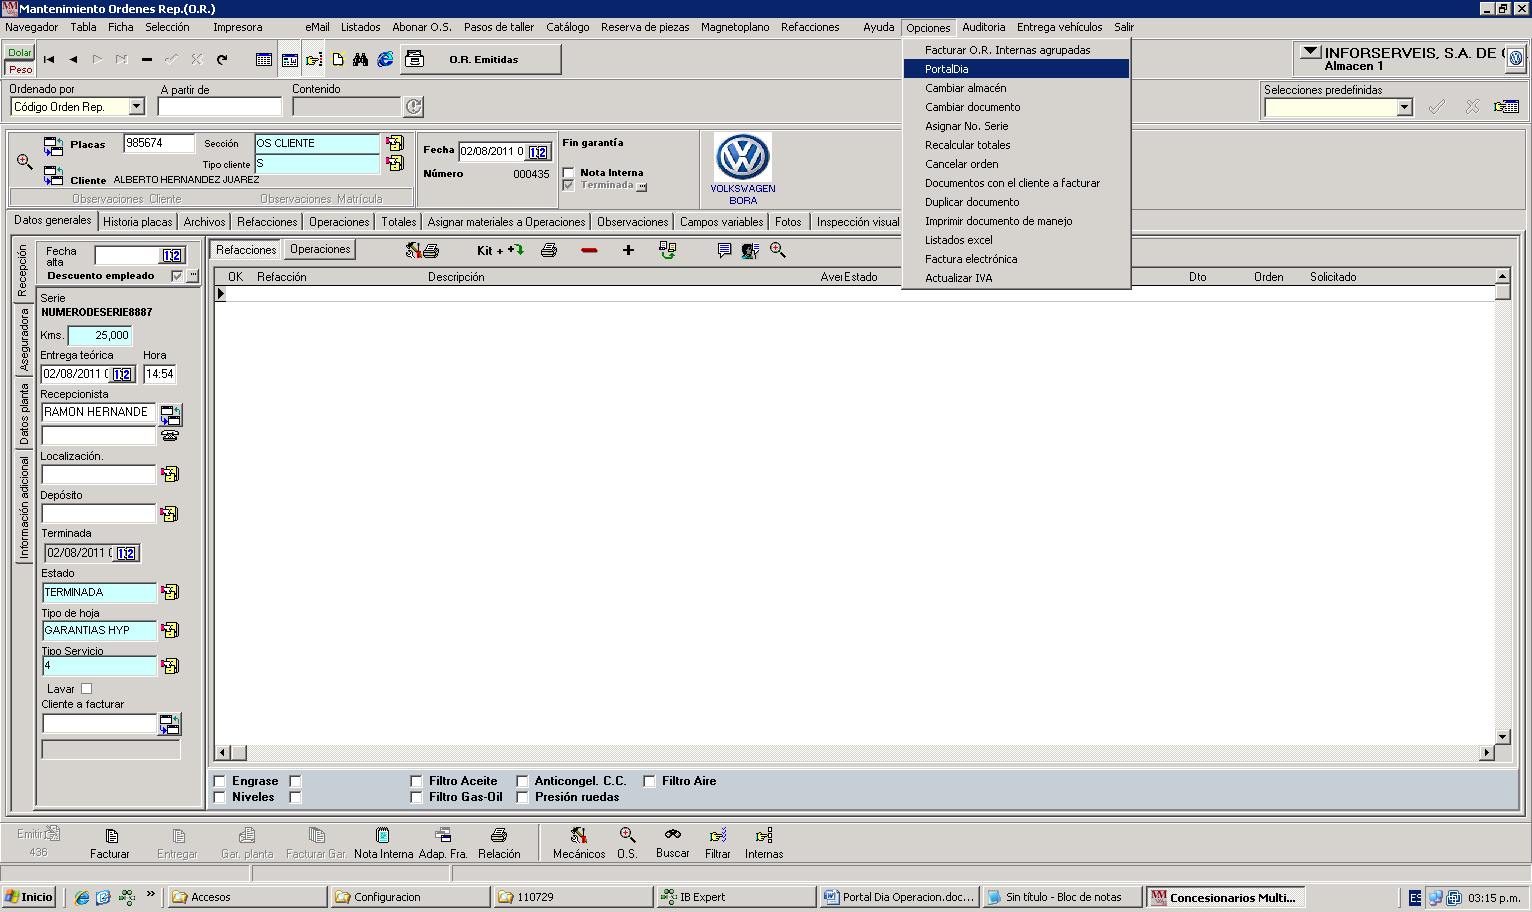1532x912 pixels.
Task: Check the Filtro Aceite checkbox
Action: click(x=416, y=781)
